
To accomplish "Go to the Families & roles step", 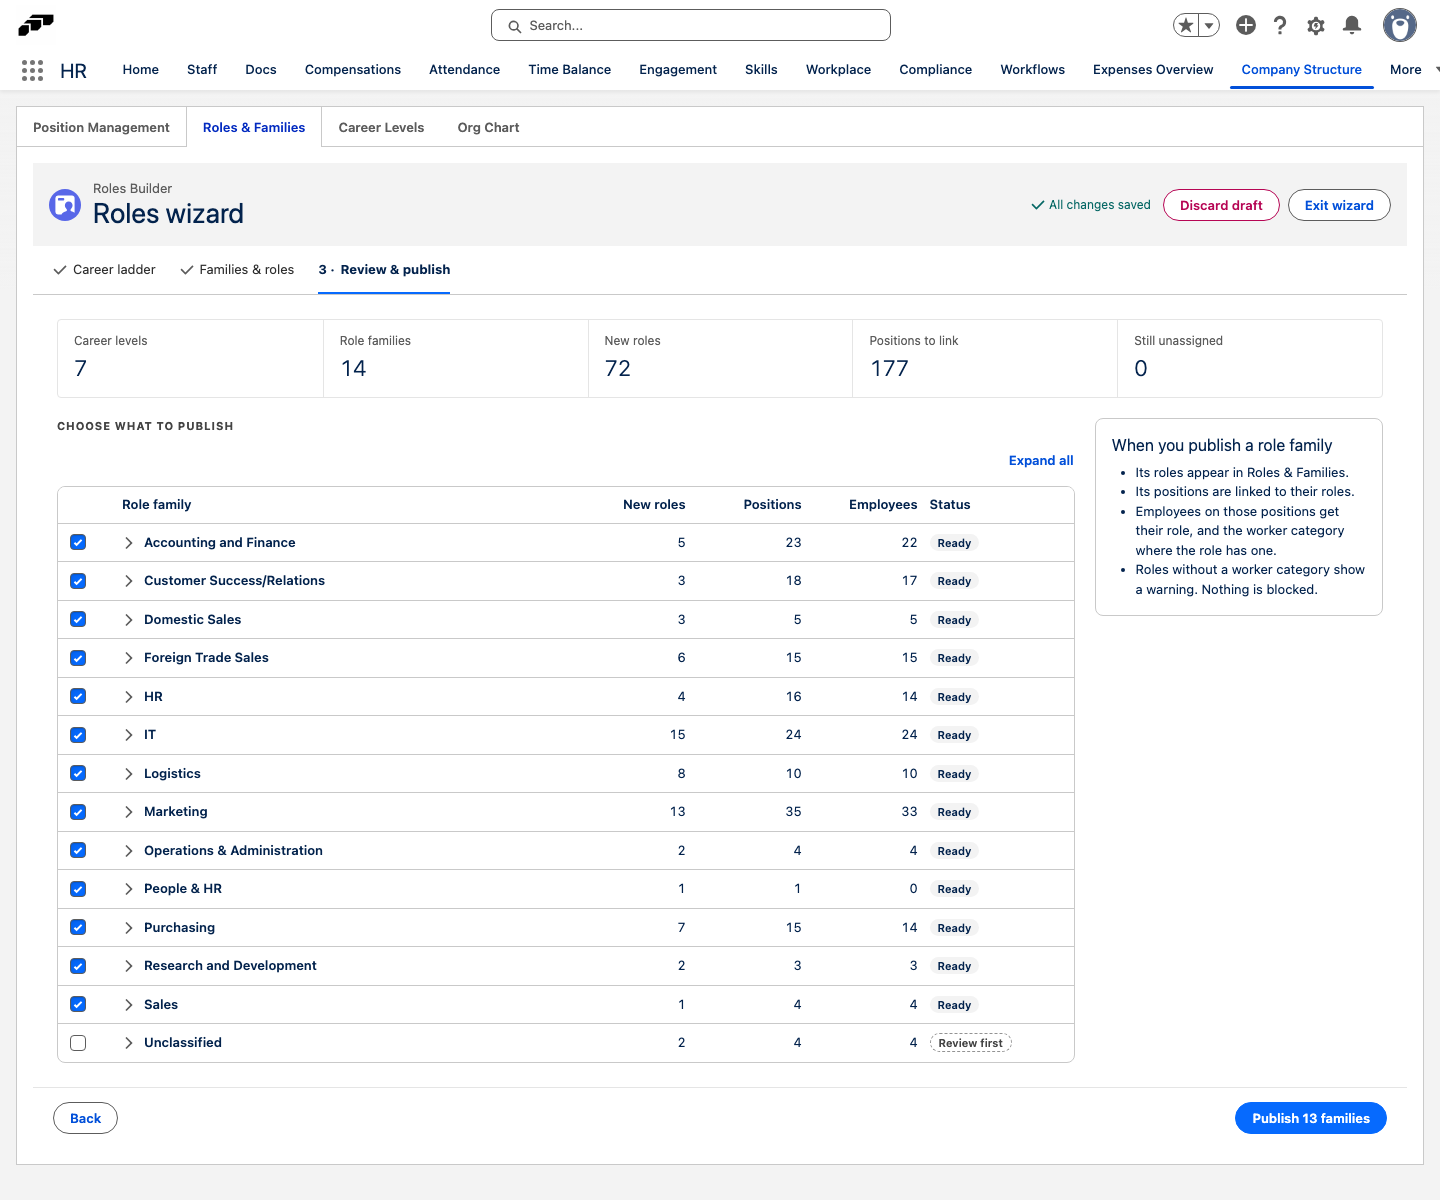I will point(237,270).
